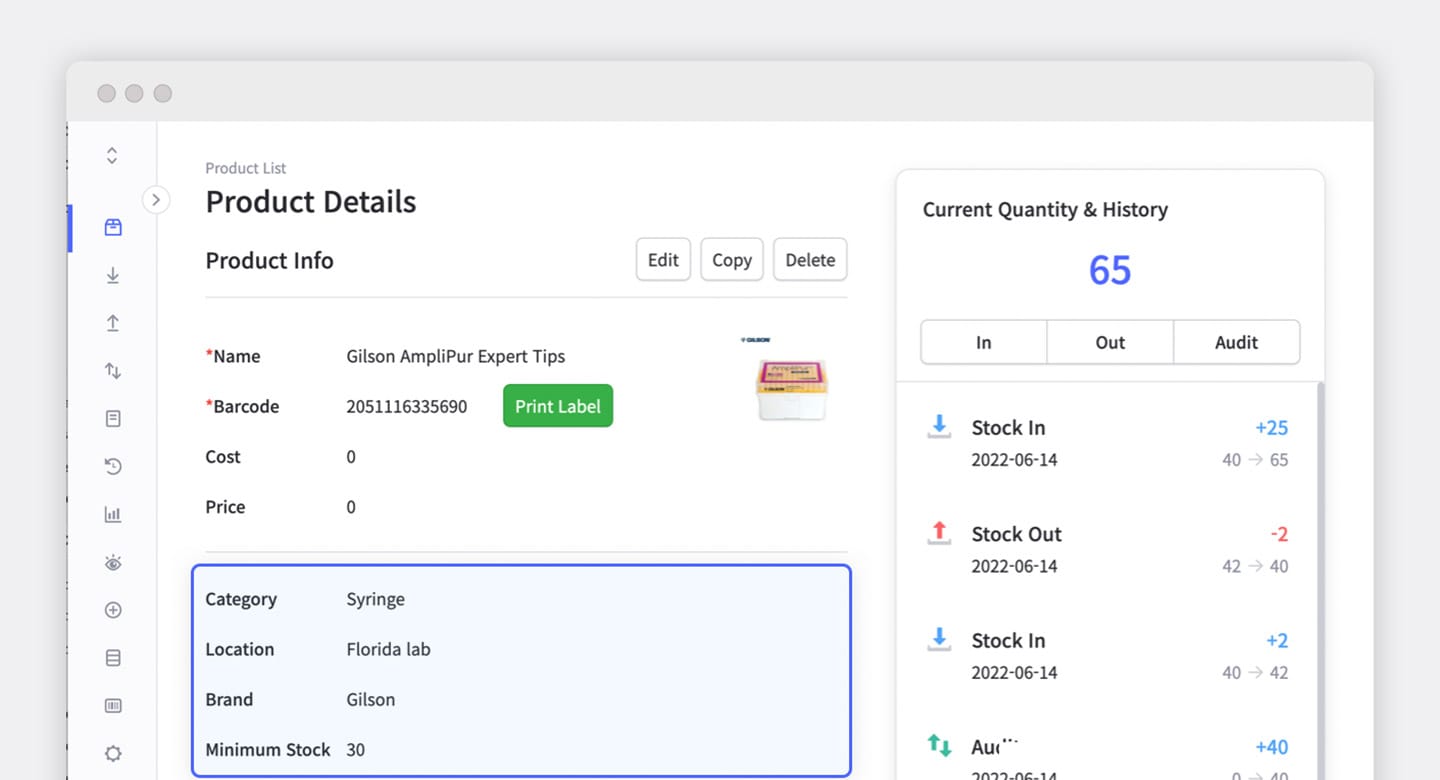Delete the product with the Delete button
This screenshot has width=1440, height=780.
pyautogui.click(x=809, y=259)
